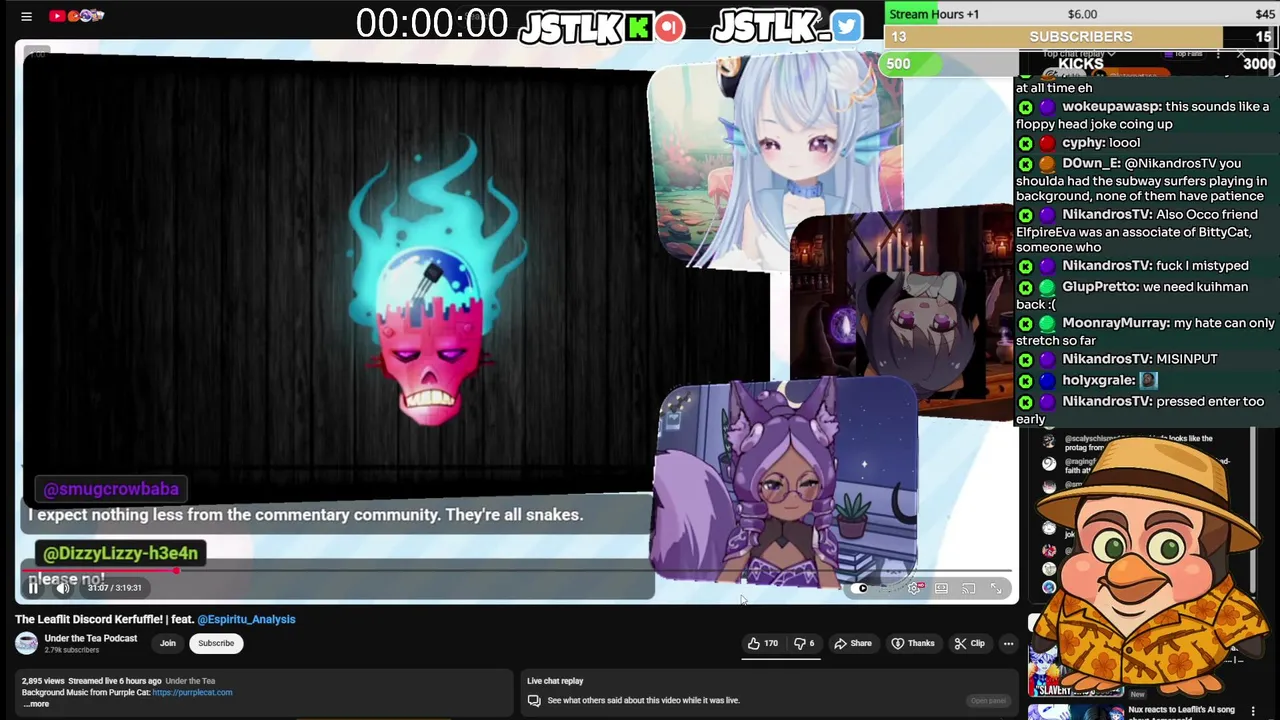
Task: Click the blue-haired VTuber camera panel
Action: point(776,160)
